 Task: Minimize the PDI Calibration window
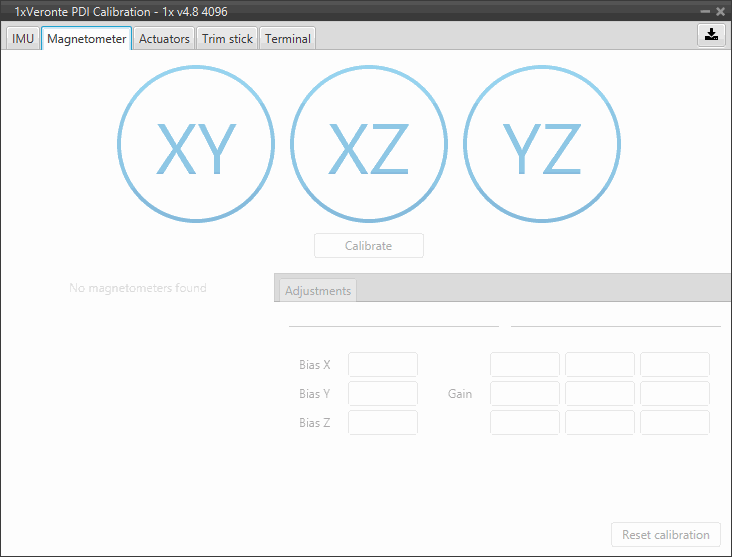point(704,11)
